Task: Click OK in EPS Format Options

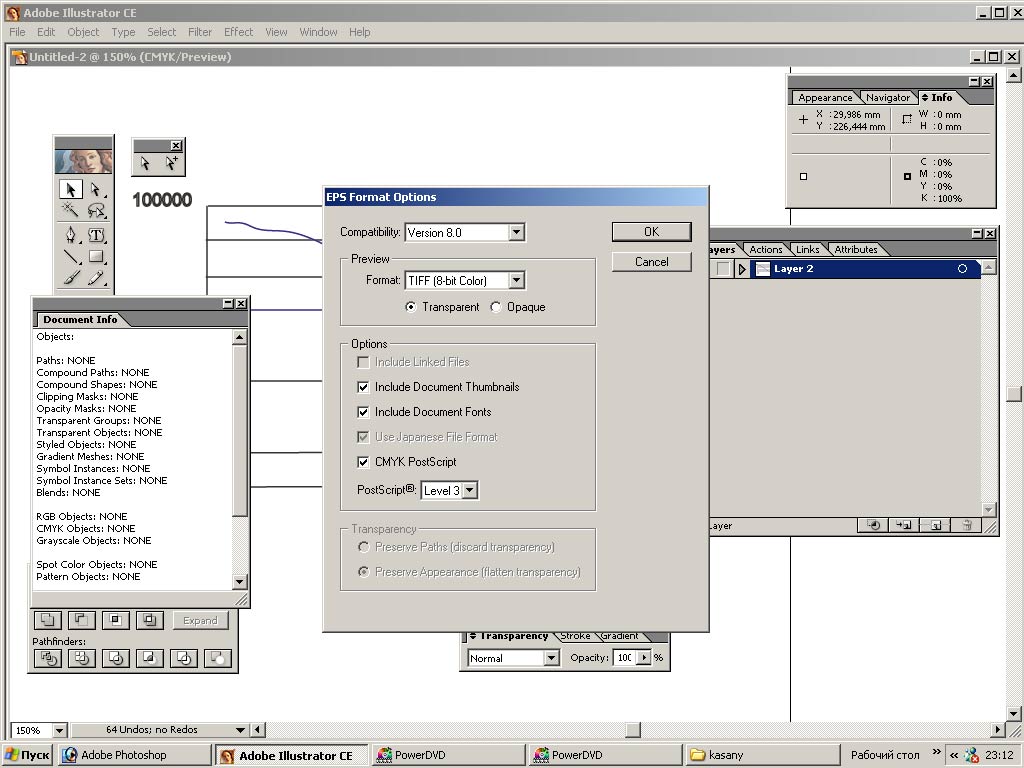Action: (651, 232)
